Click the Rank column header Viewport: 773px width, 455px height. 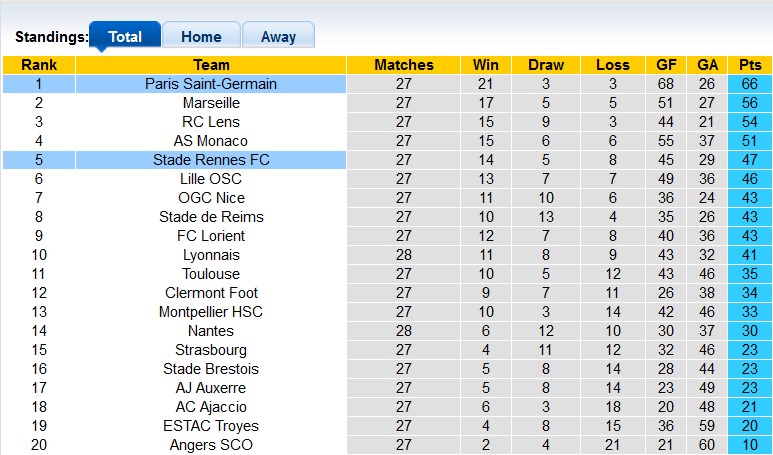[38, 65]
